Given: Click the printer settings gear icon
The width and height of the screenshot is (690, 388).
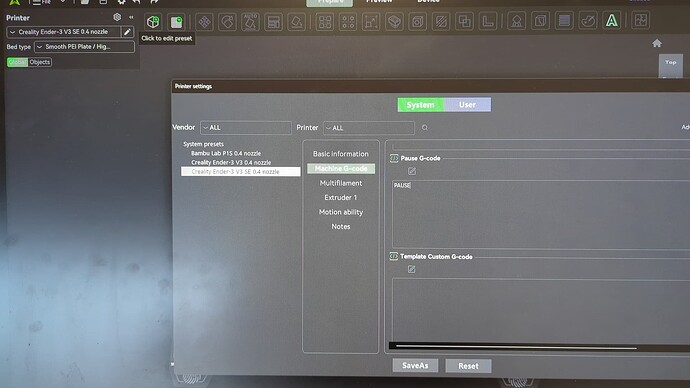Looking at the screenshot, I should tap(117, 17).
